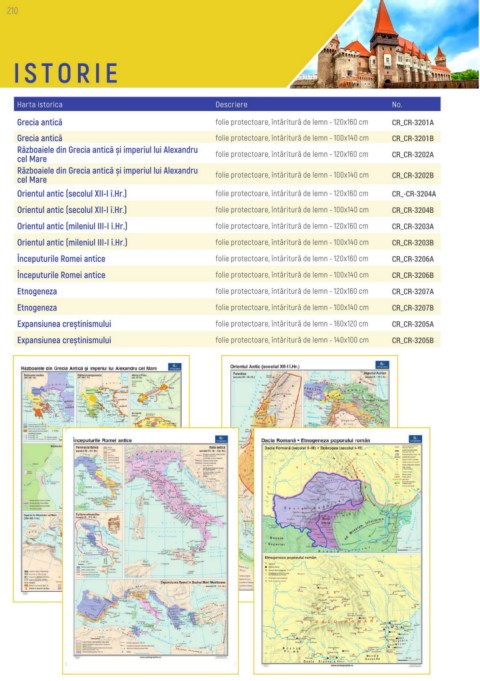The height and width of the screenshot is (681, 480).
Task: Click 'Expansiunea creștinismului' in the 3205A row
Action: (64, 324)
